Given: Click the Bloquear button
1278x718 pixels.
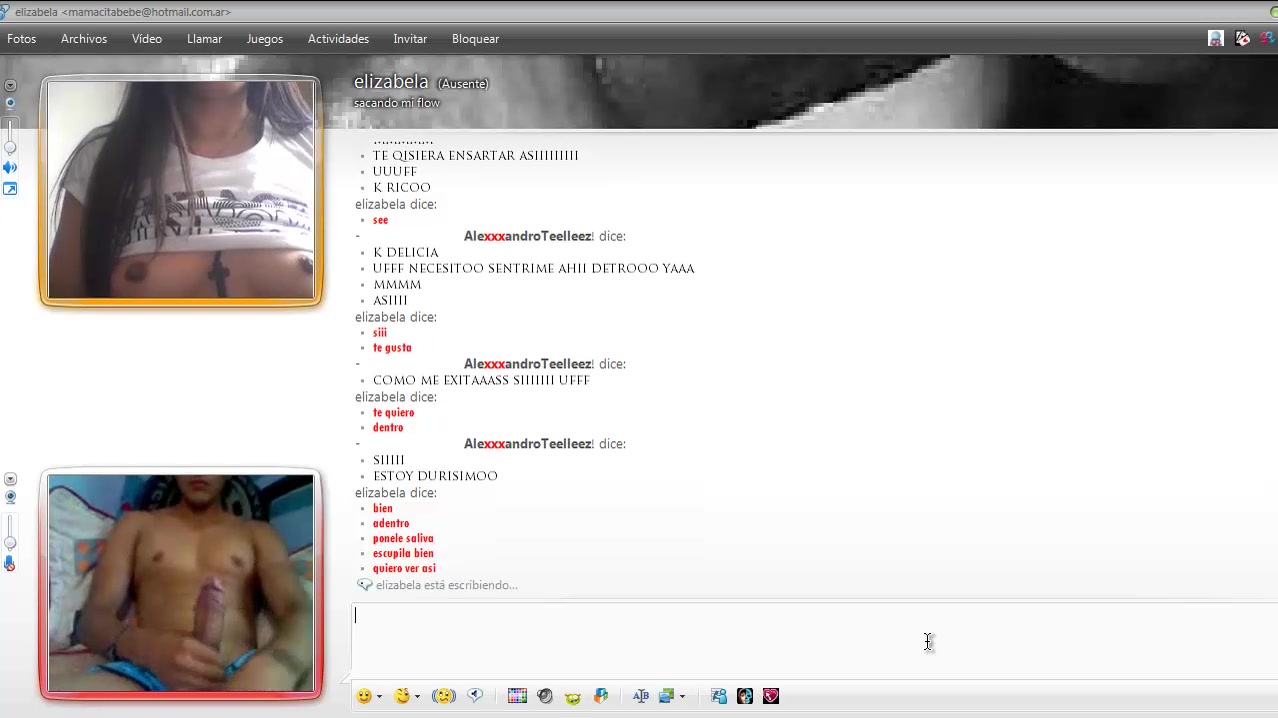Looking at the screenshot, I should tap(475, 39).
